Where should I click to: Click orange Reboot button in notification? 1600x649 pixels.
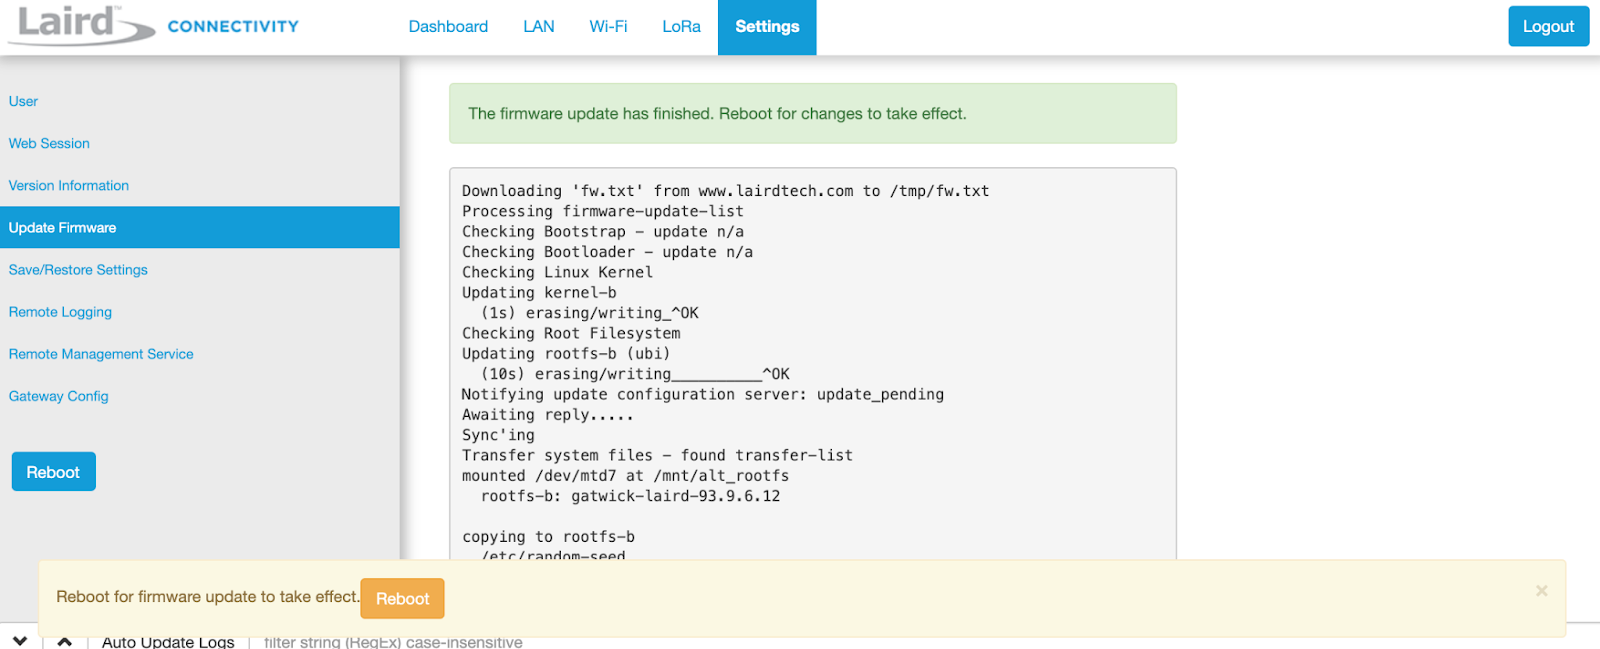click(402, 598)
